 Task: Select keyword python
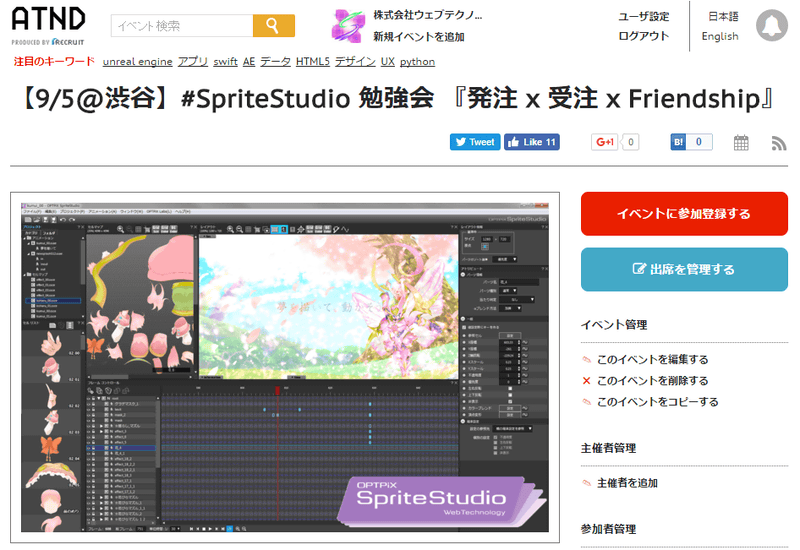(x=417, y=62)
